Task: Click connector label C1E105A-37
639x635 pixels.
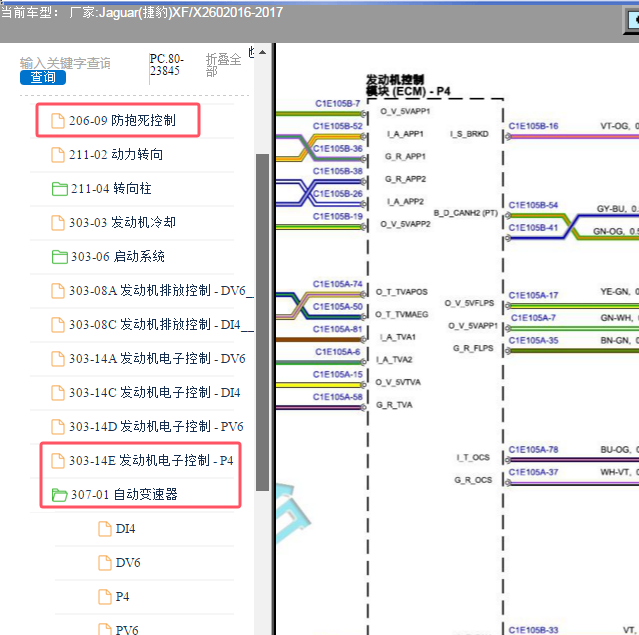Action: click(533, 472)
